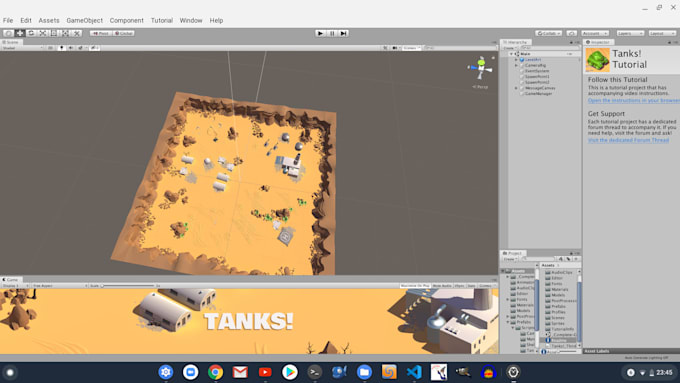
Task: Open the Project Create dropdown
Action: point(510,259)
